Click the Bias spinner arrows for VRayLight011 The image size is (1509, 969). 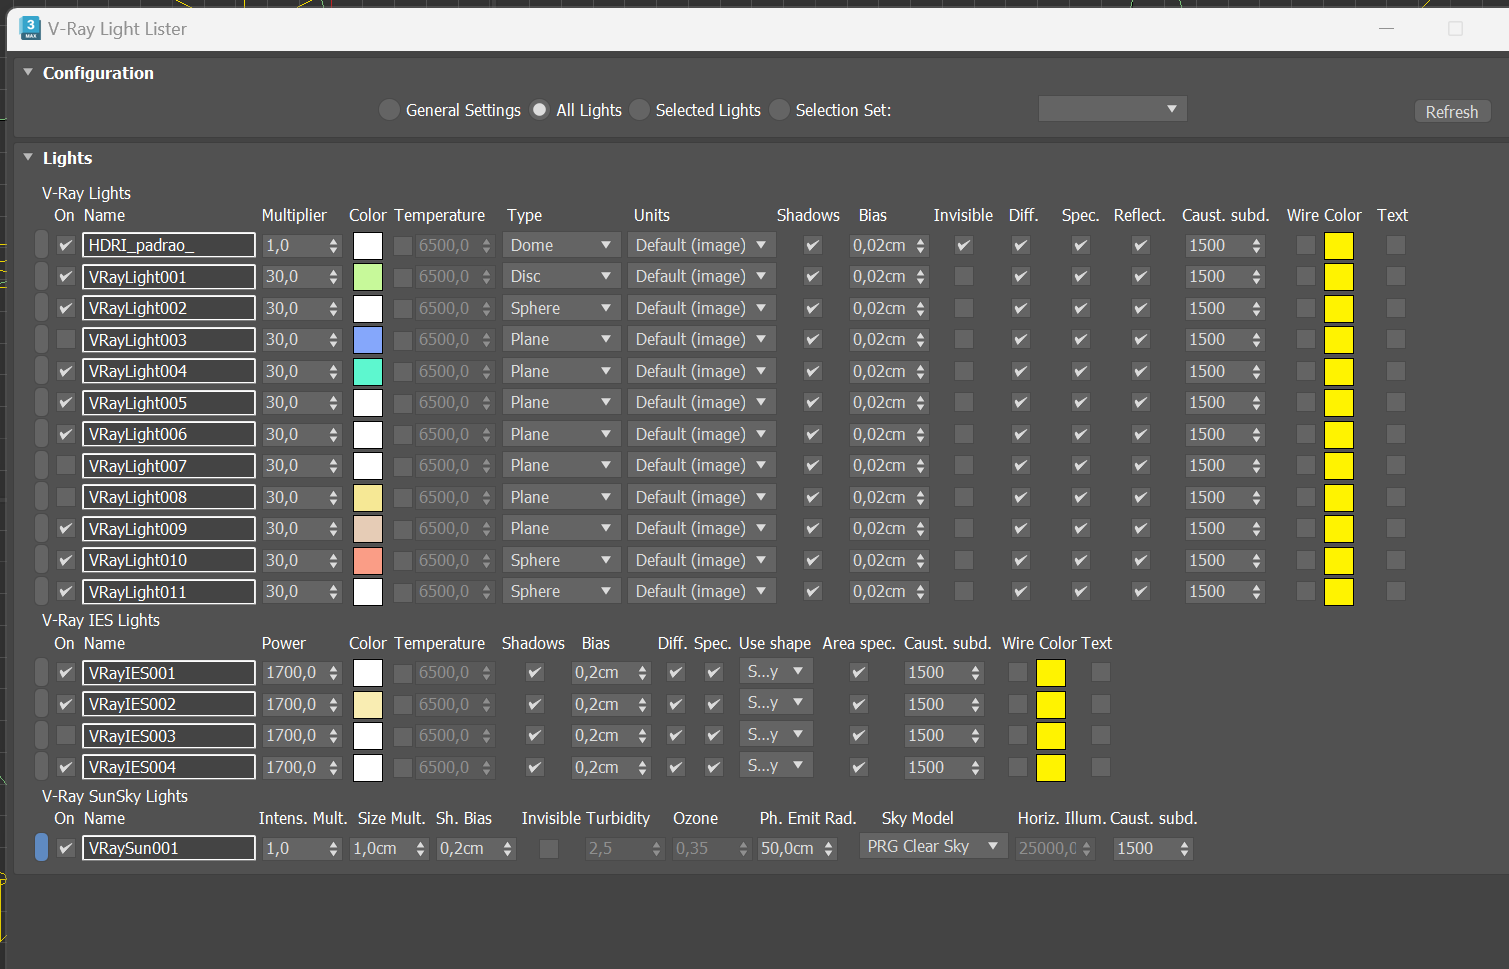[921, 592]
